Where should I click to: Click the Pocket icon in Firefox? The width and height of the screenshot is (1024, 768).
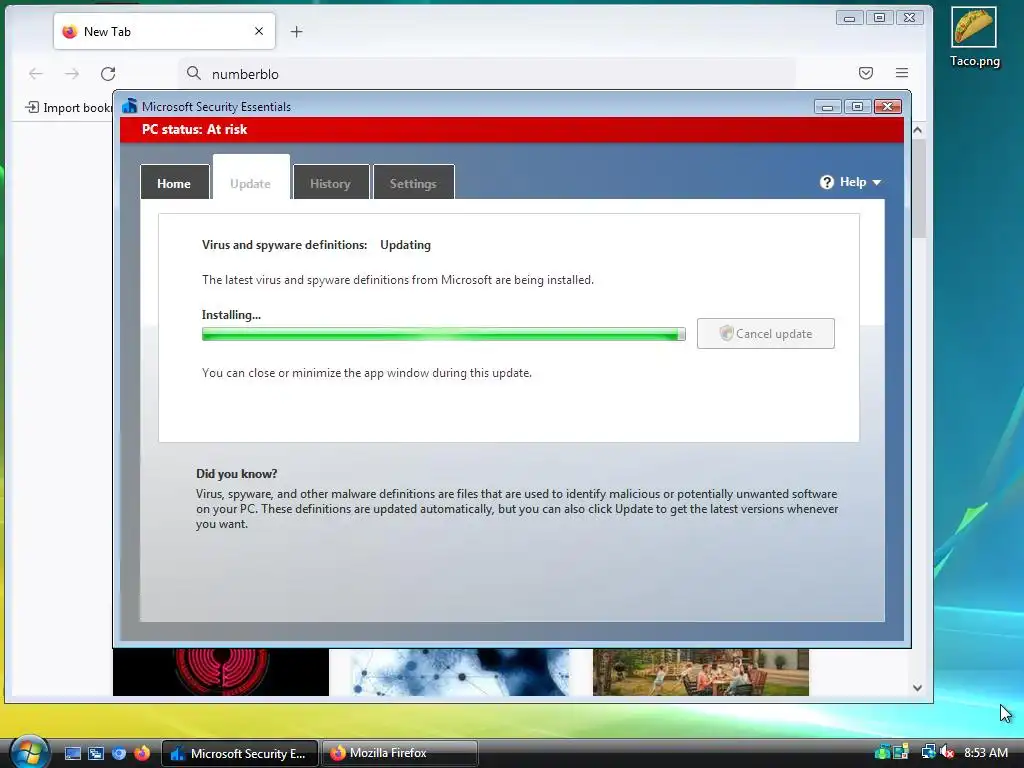tap(866, 73)
